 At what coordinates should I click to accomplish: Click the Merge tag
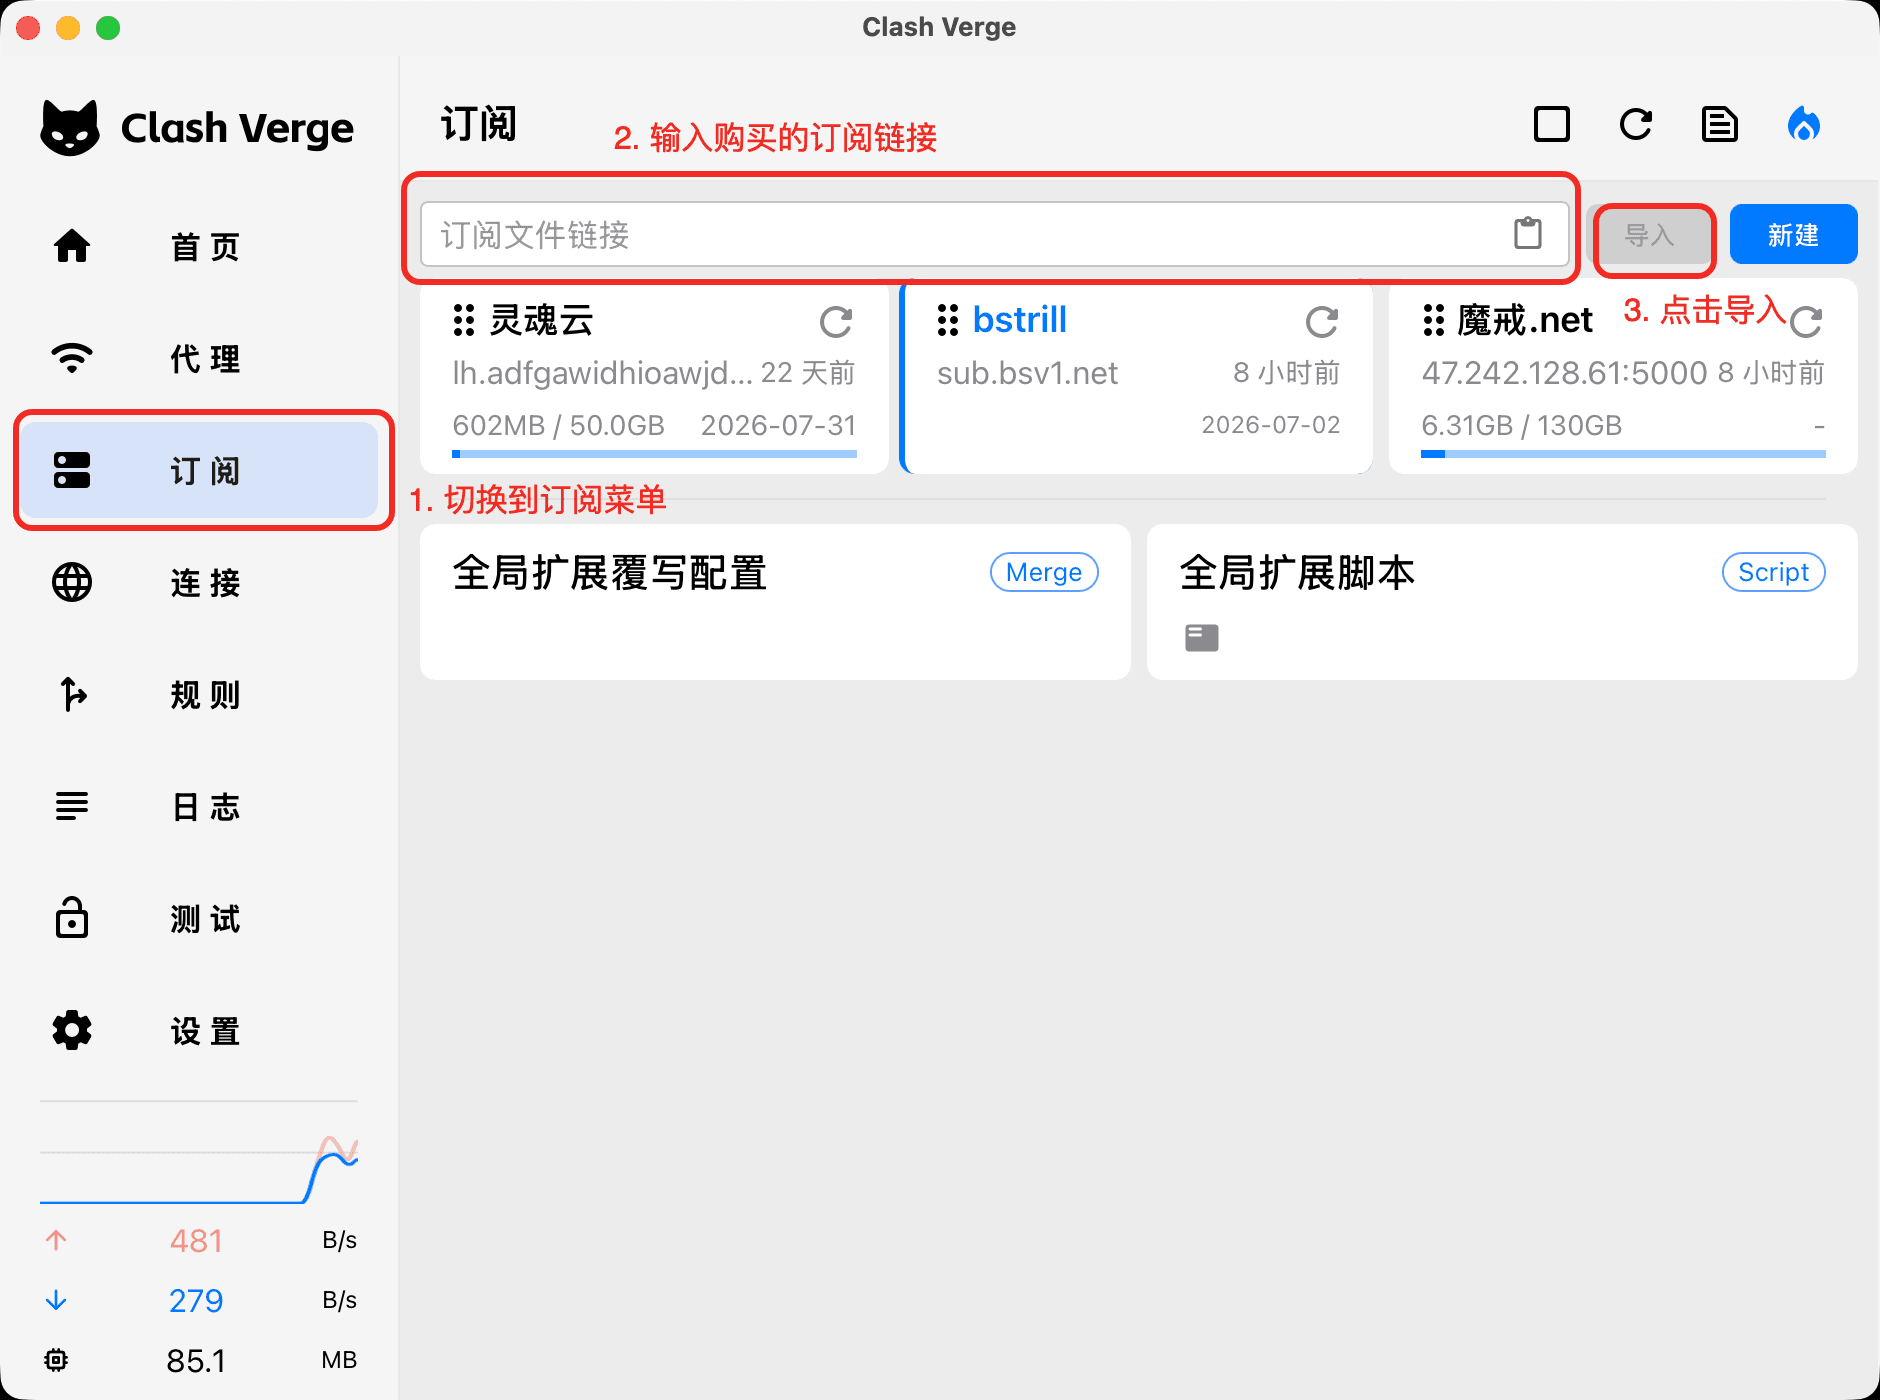tap(1044, 572)
